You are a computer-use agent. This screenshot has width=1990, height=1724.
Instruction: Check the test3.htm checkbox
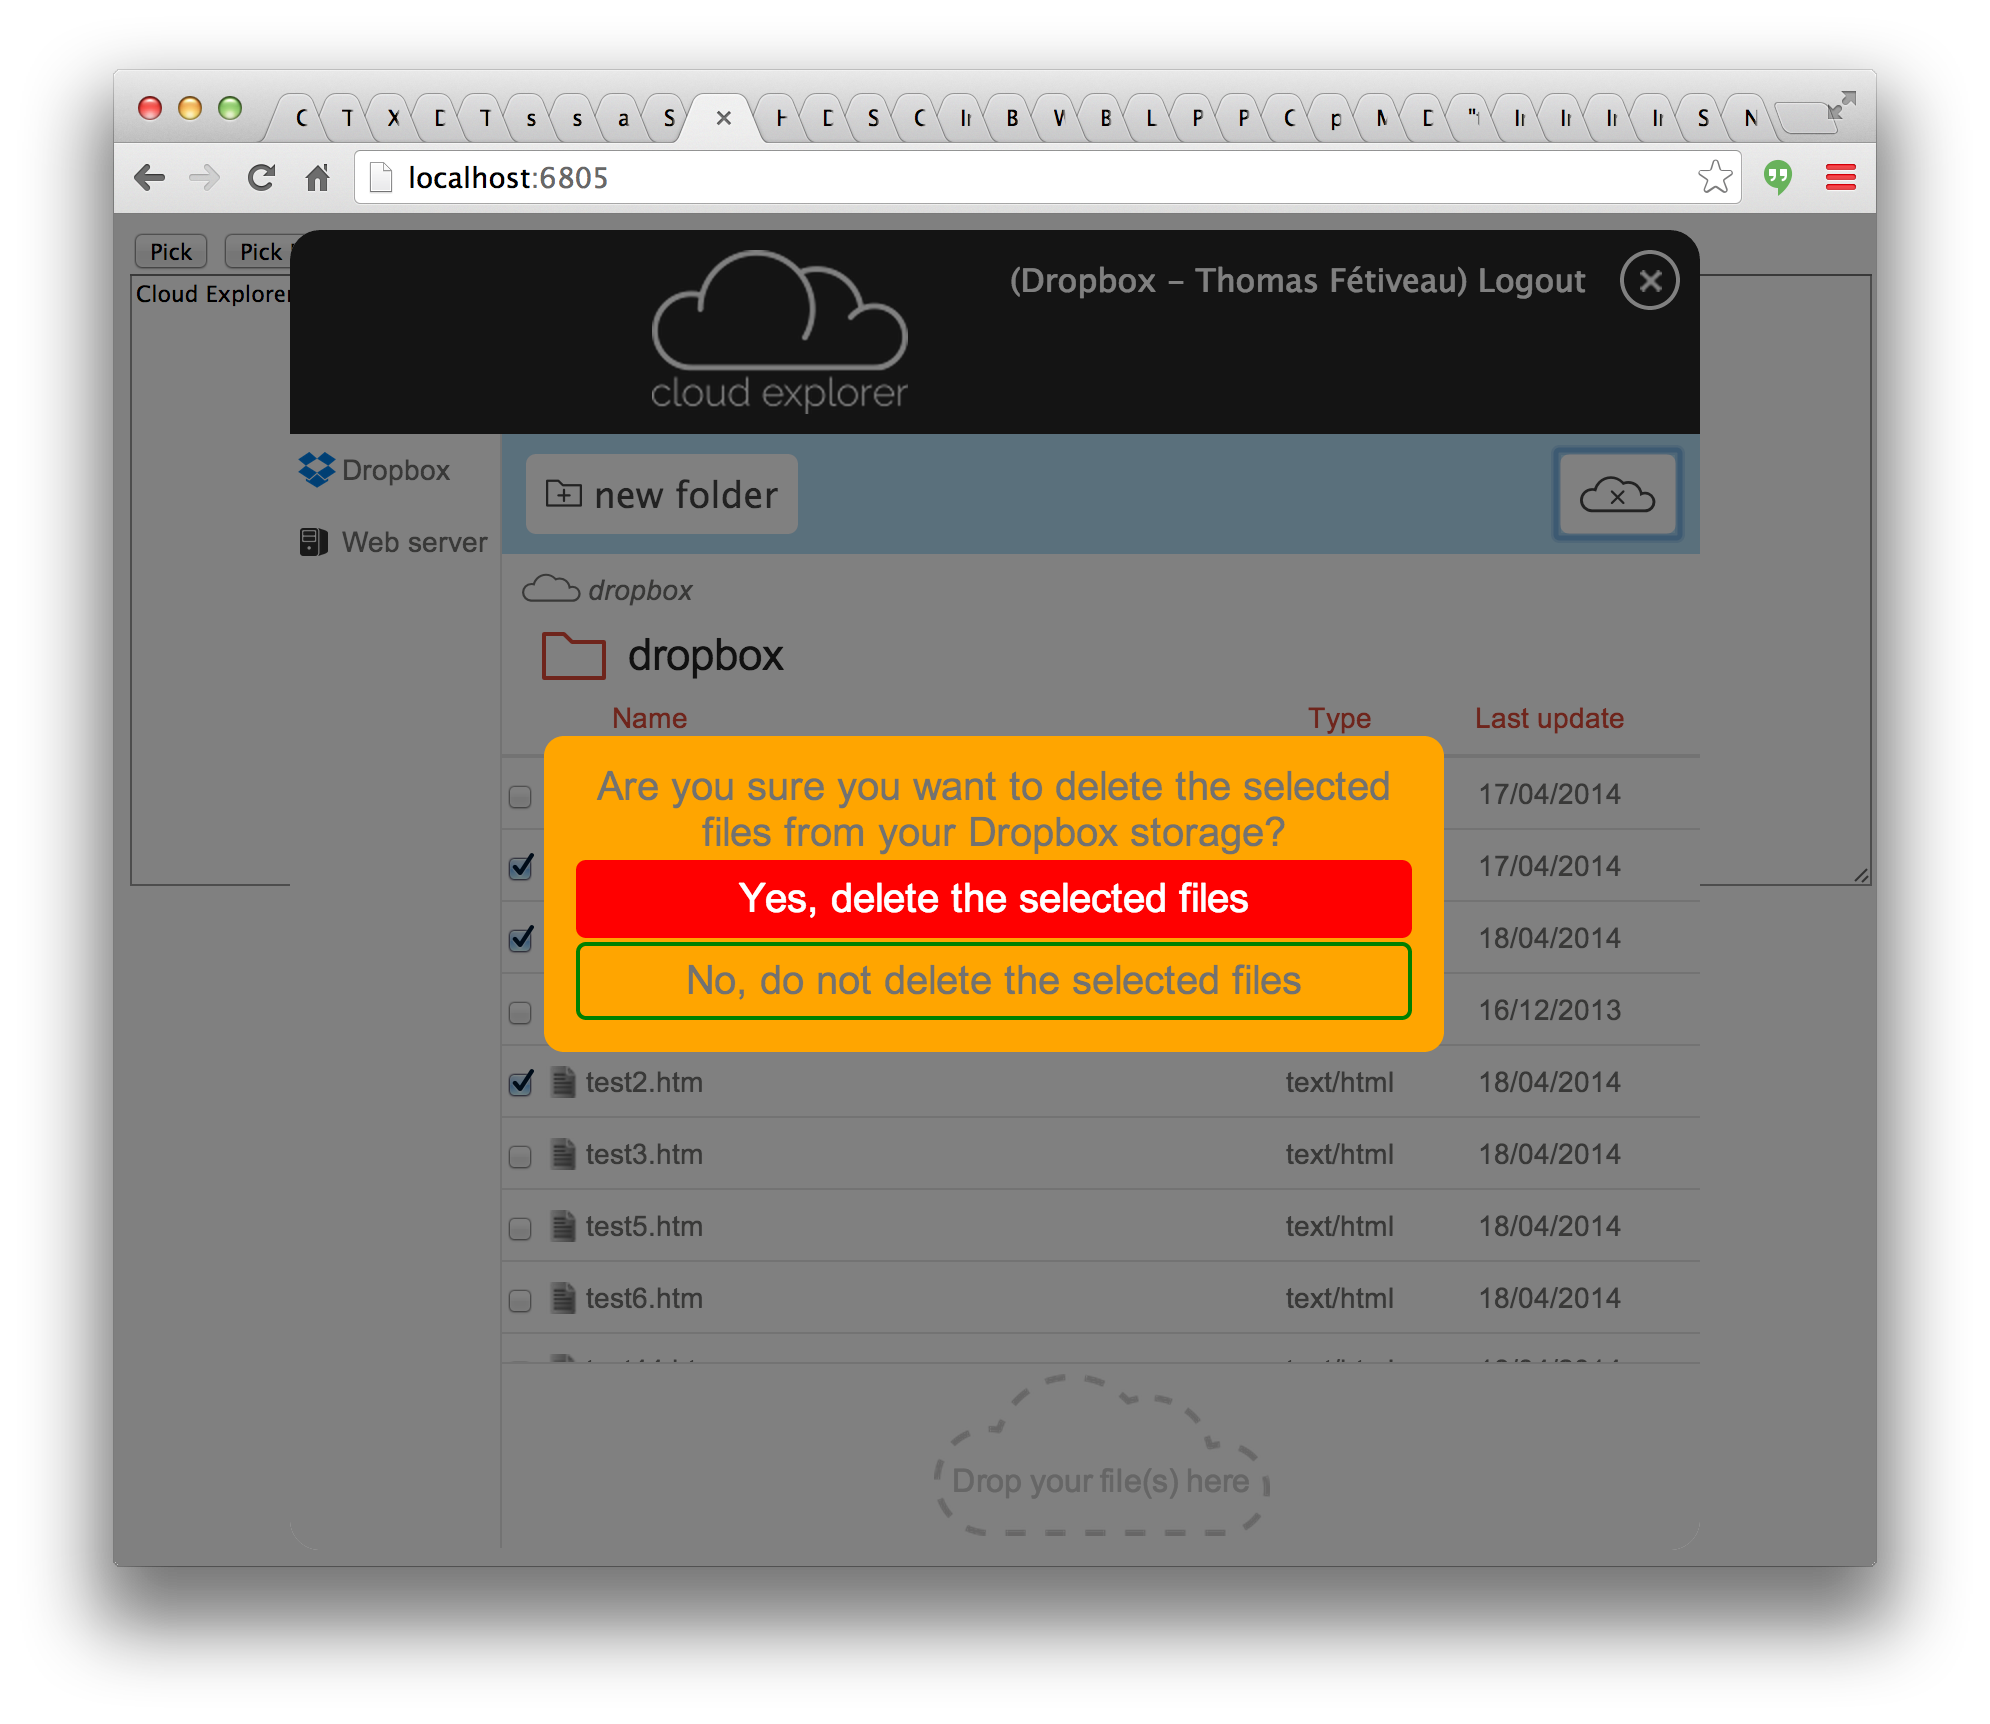coord(520,1156)
